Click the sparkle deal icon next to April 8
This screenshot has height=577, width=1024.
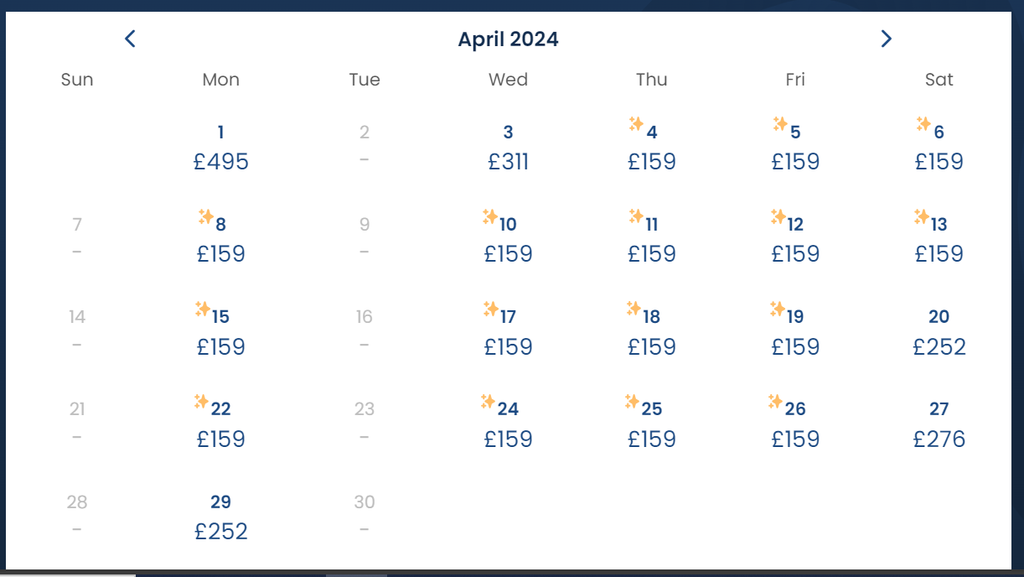point(205,216)
